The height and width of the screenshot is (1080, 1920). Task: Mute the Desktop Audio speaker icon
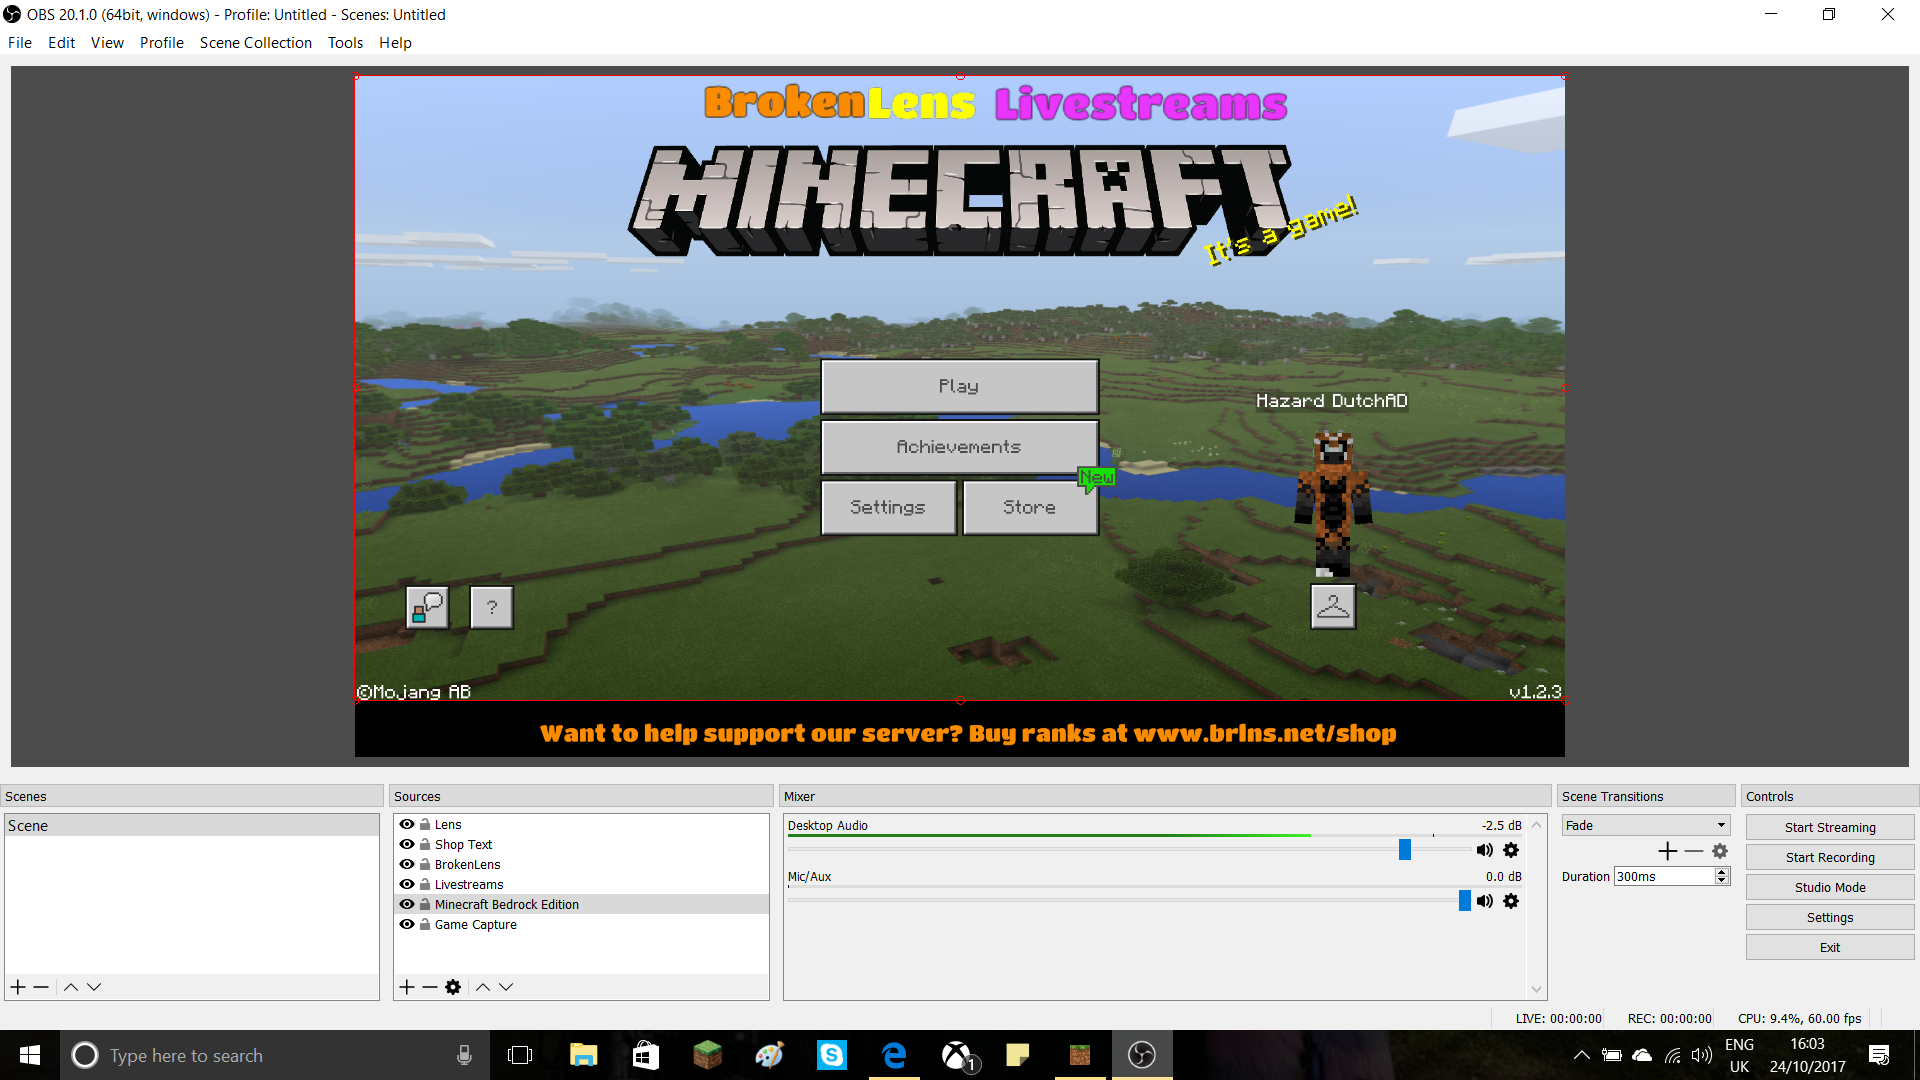pyautogui.click(x=1485, y=850)
